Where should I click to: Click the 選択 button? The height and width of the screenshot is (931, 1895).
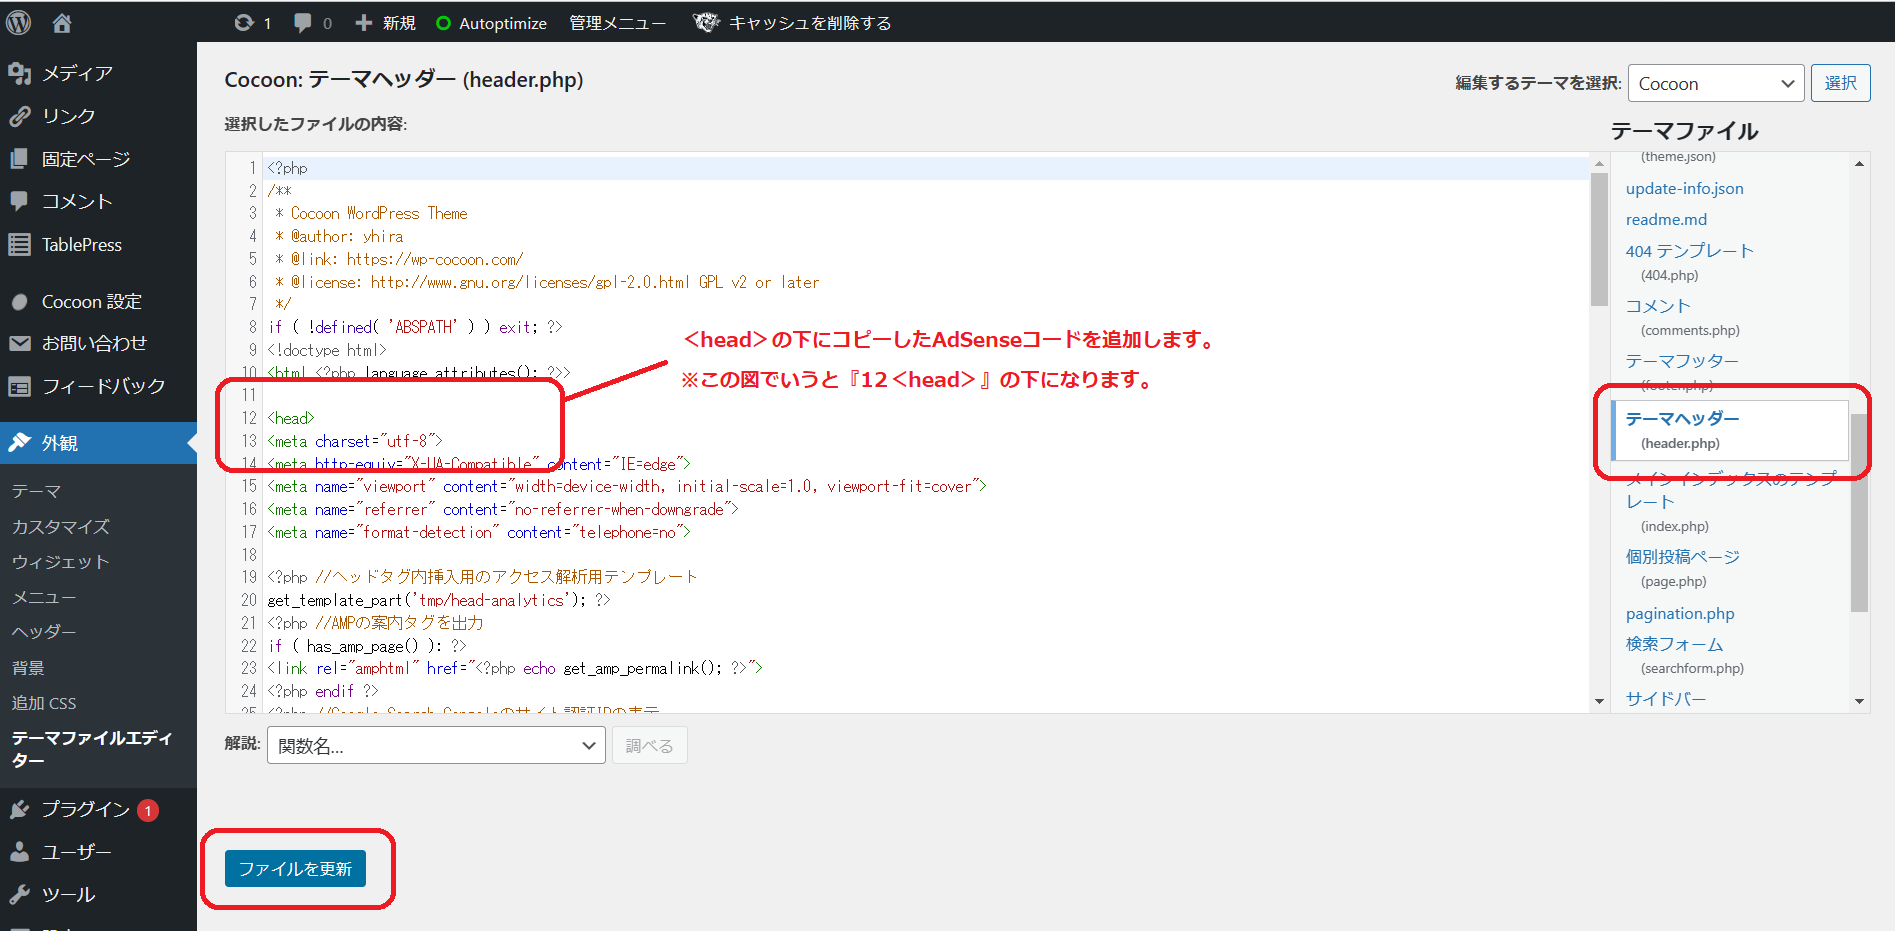pyautogui.click(x=1841, y=83)
